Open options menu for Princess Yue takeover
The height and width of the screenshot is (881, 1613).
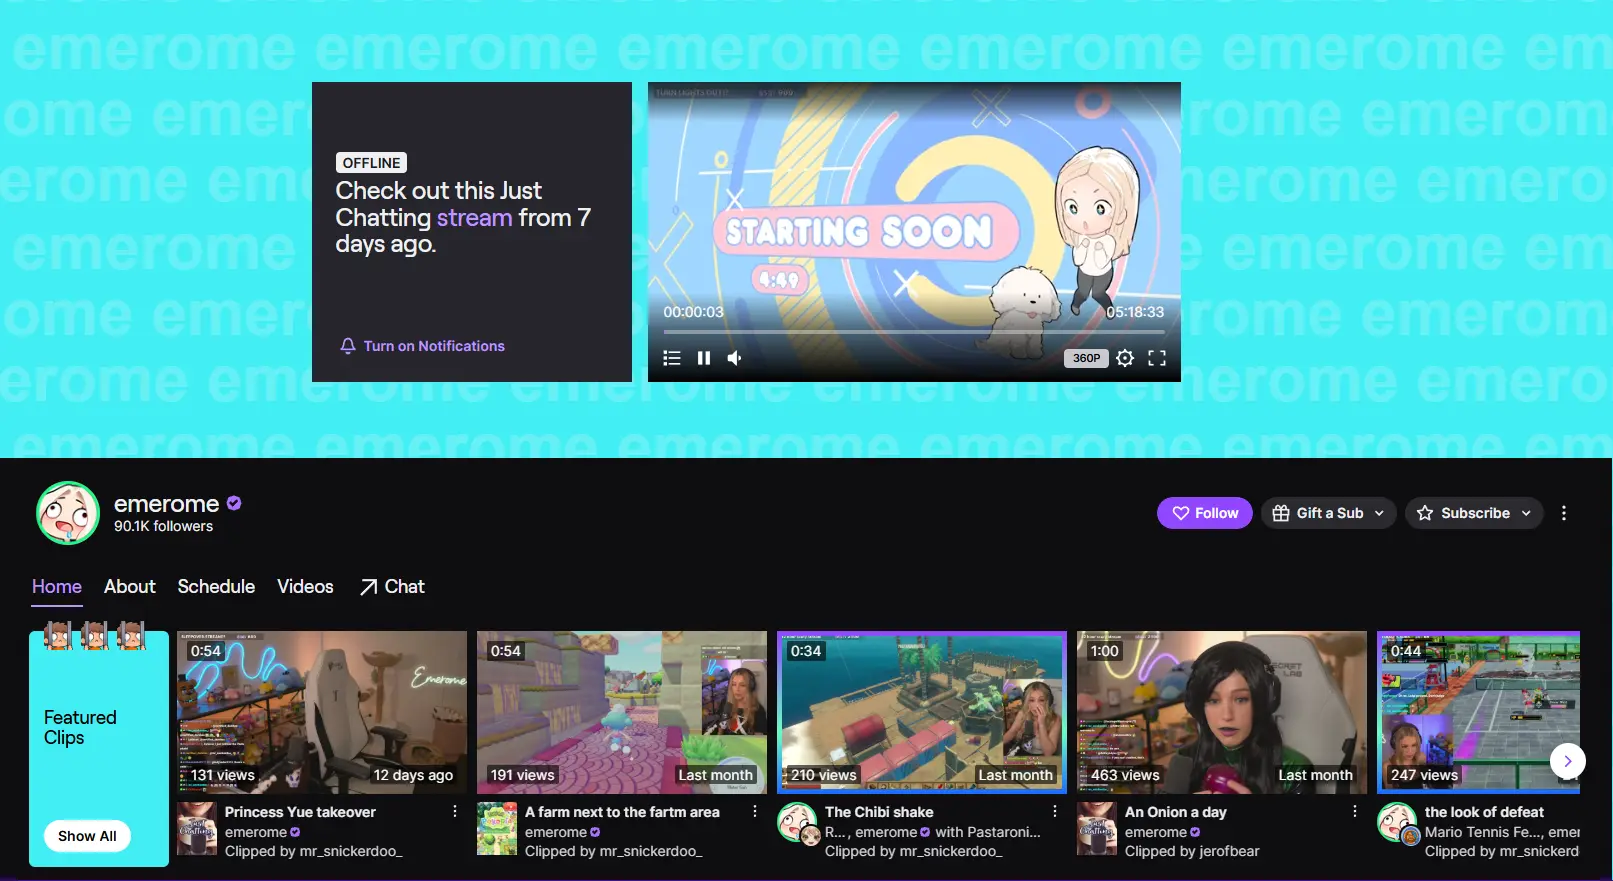click(x=455, y=812)
